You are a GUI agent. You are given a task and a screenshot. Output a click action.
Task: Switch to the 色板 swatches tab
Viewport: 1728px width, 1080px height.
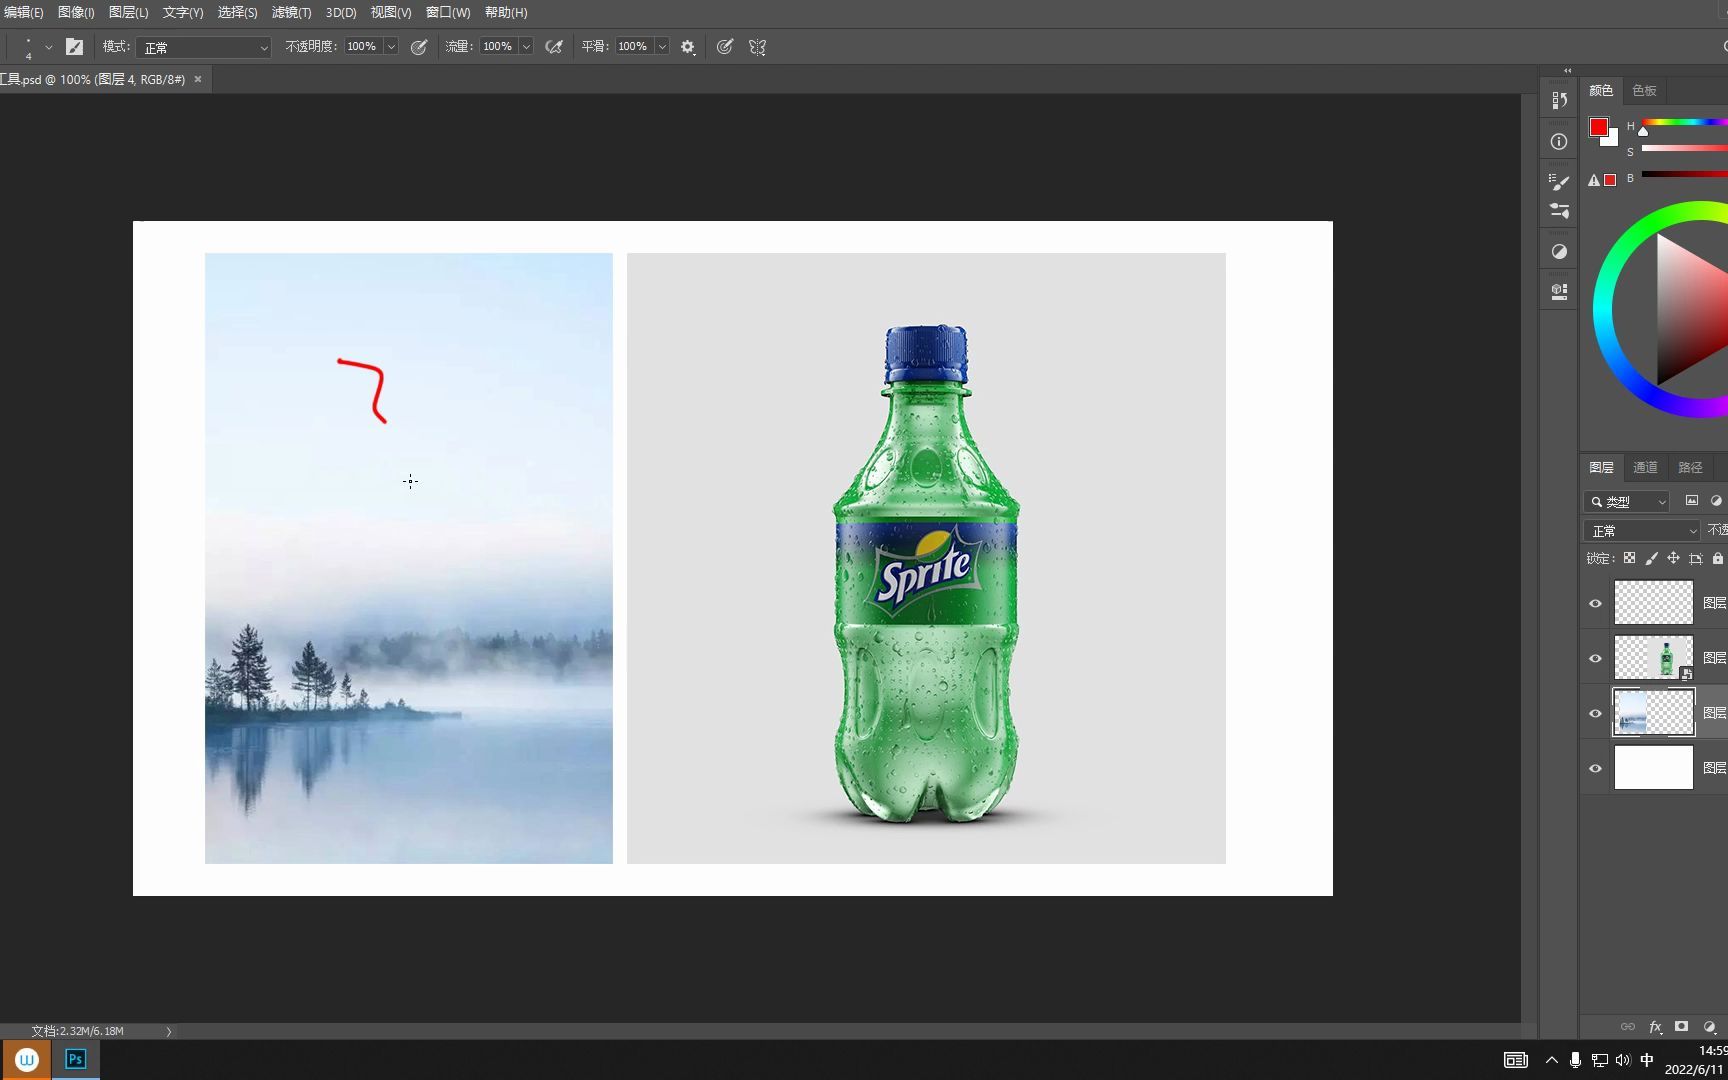click(x=1645, y=90)
